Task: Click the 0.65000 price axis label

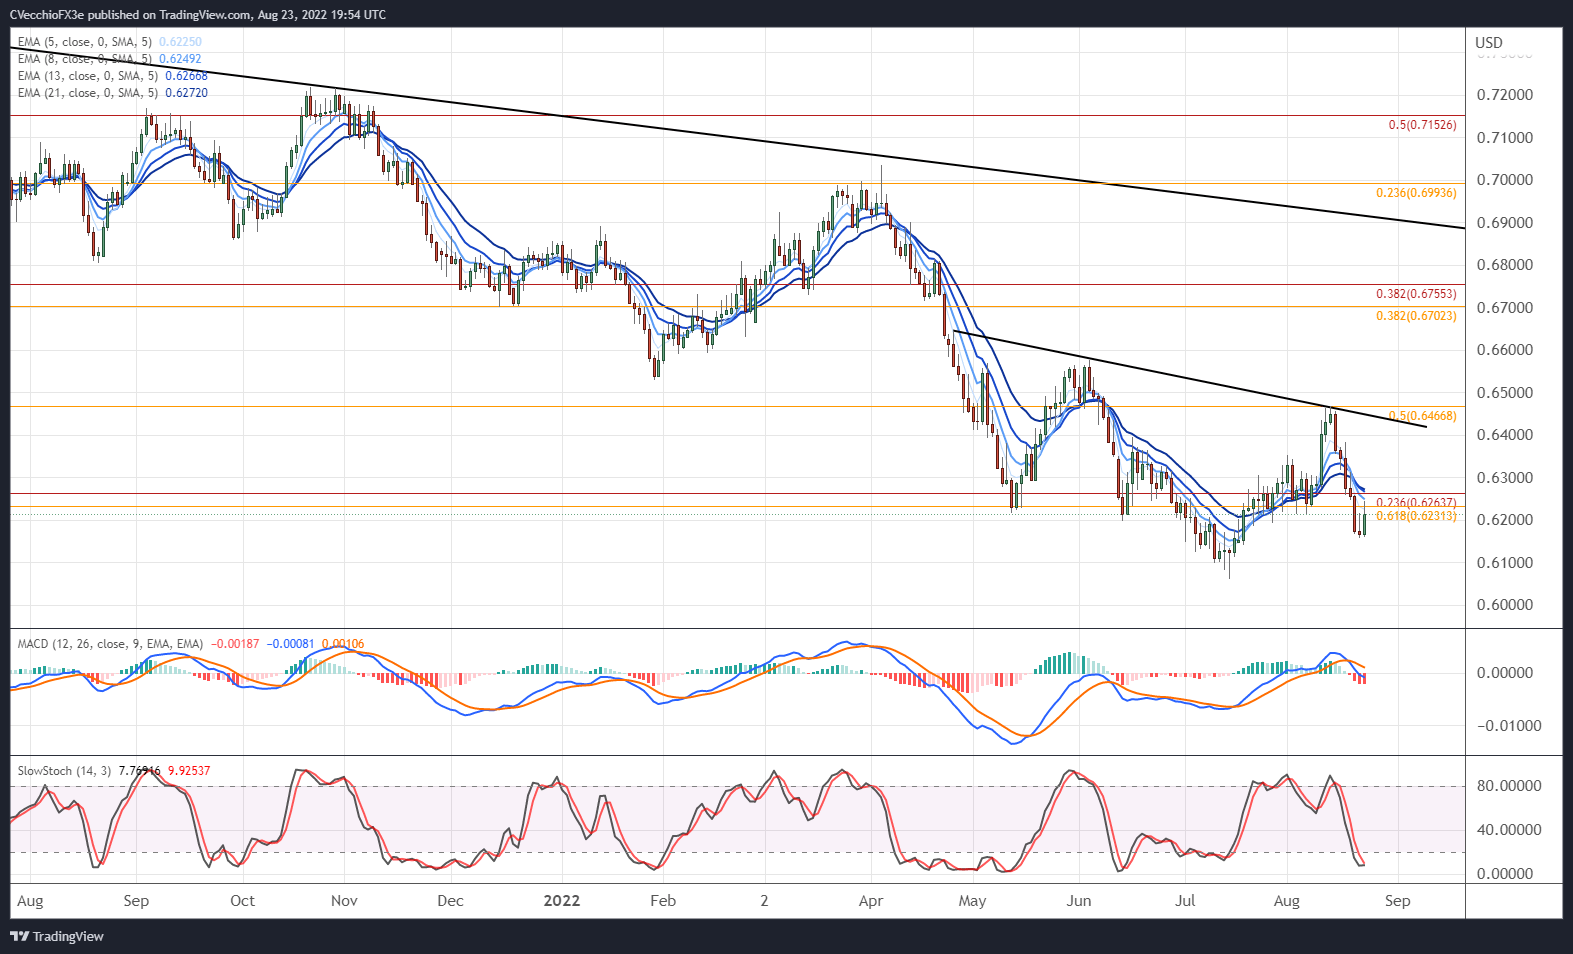Action: (x=1505, y=393)
